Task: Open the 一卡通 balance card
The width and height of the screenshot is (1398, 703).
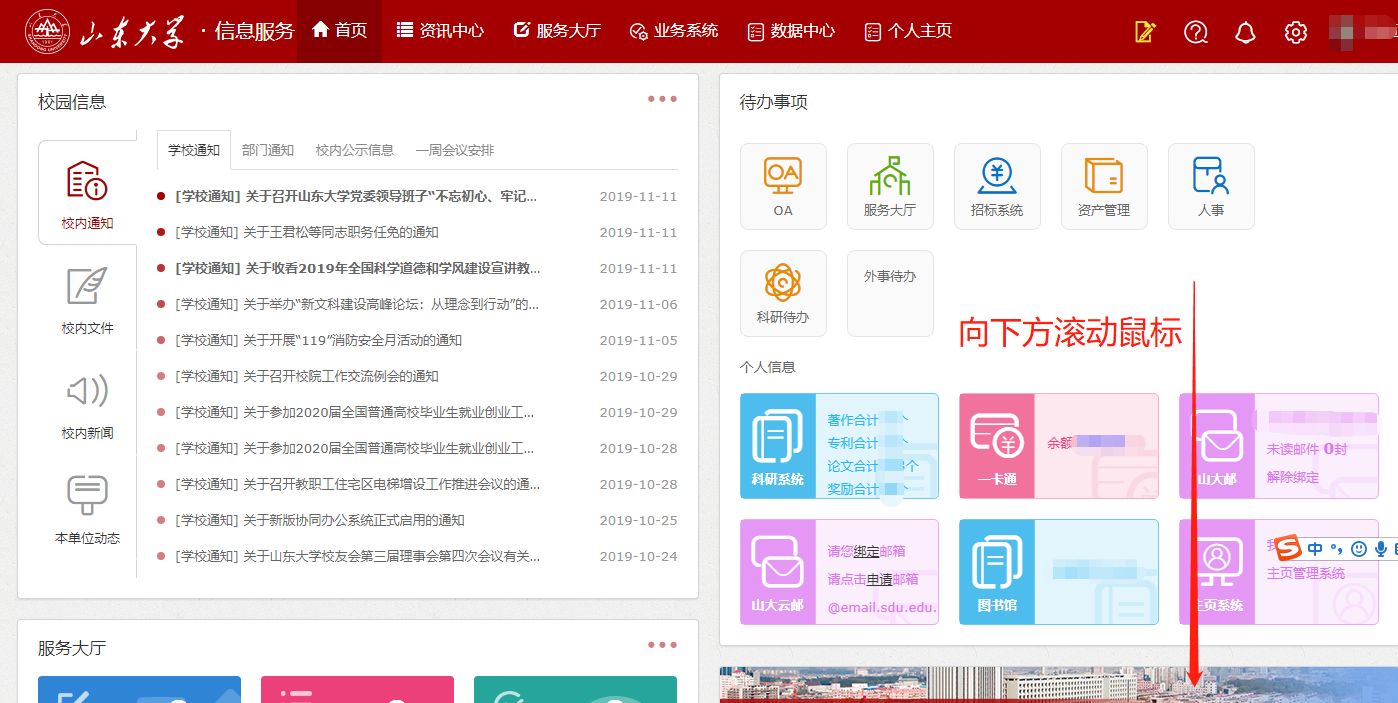Action: [1058, 445]
